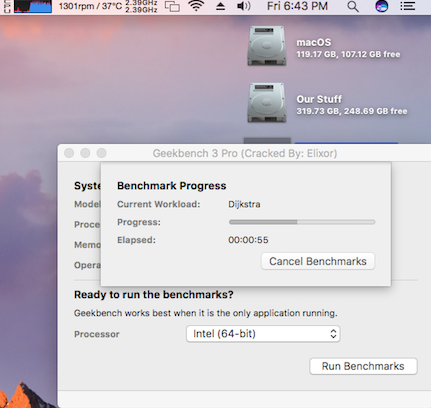The height and width of the screenshot is (408, 431).
Task: Click the Geekbench 3 Pro window title
Action: [x=245, y=153]
